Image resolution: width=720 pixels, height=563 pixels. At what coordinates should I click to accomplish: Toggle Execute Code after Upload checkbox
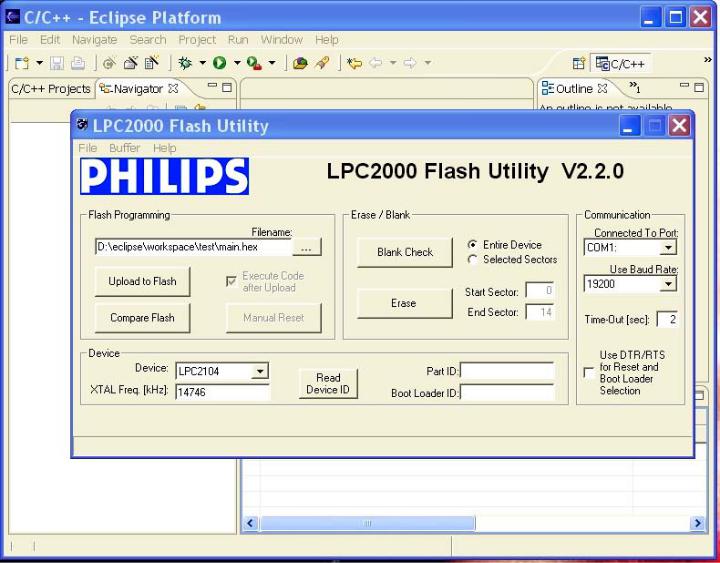click(x=231, y=281)
